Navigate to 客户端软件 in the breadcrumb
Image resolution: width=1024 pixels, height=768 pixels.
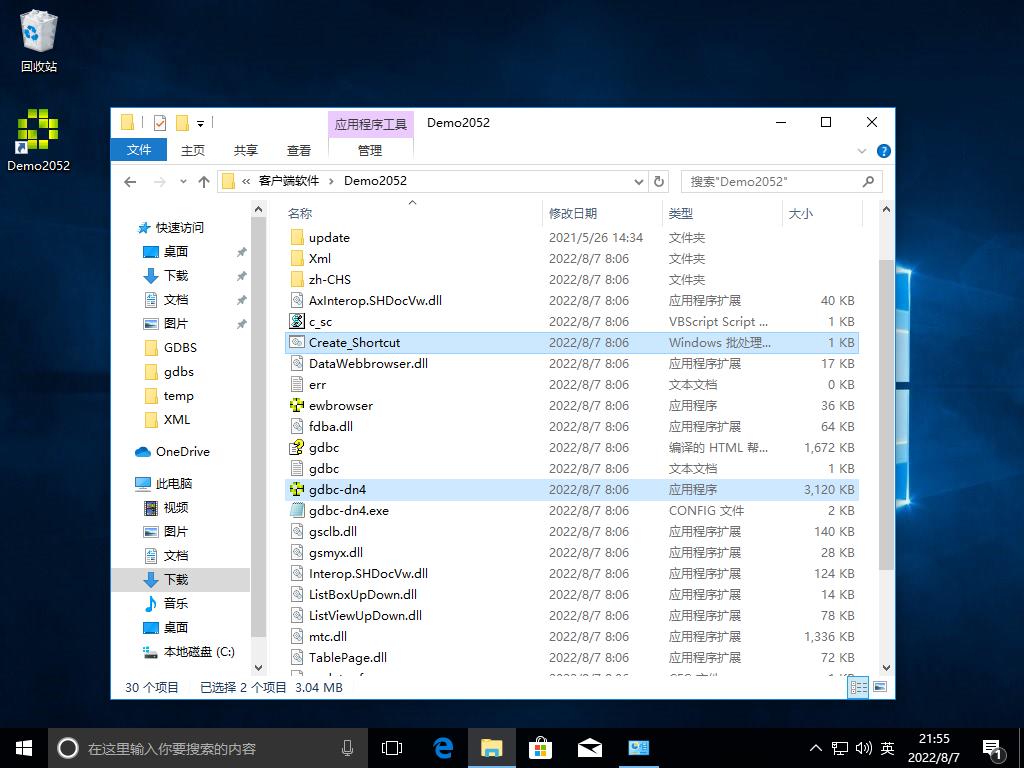click(x=288, y=181)
